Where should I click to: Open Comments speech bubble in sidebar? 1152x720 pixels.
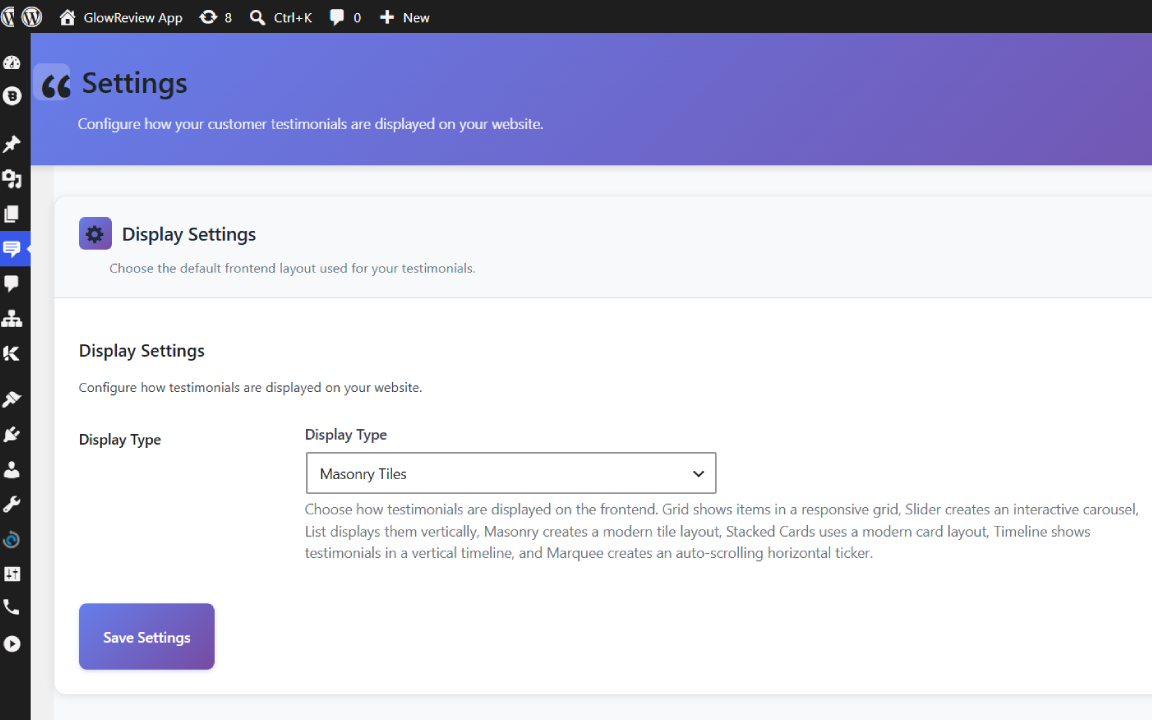point(12,283)
